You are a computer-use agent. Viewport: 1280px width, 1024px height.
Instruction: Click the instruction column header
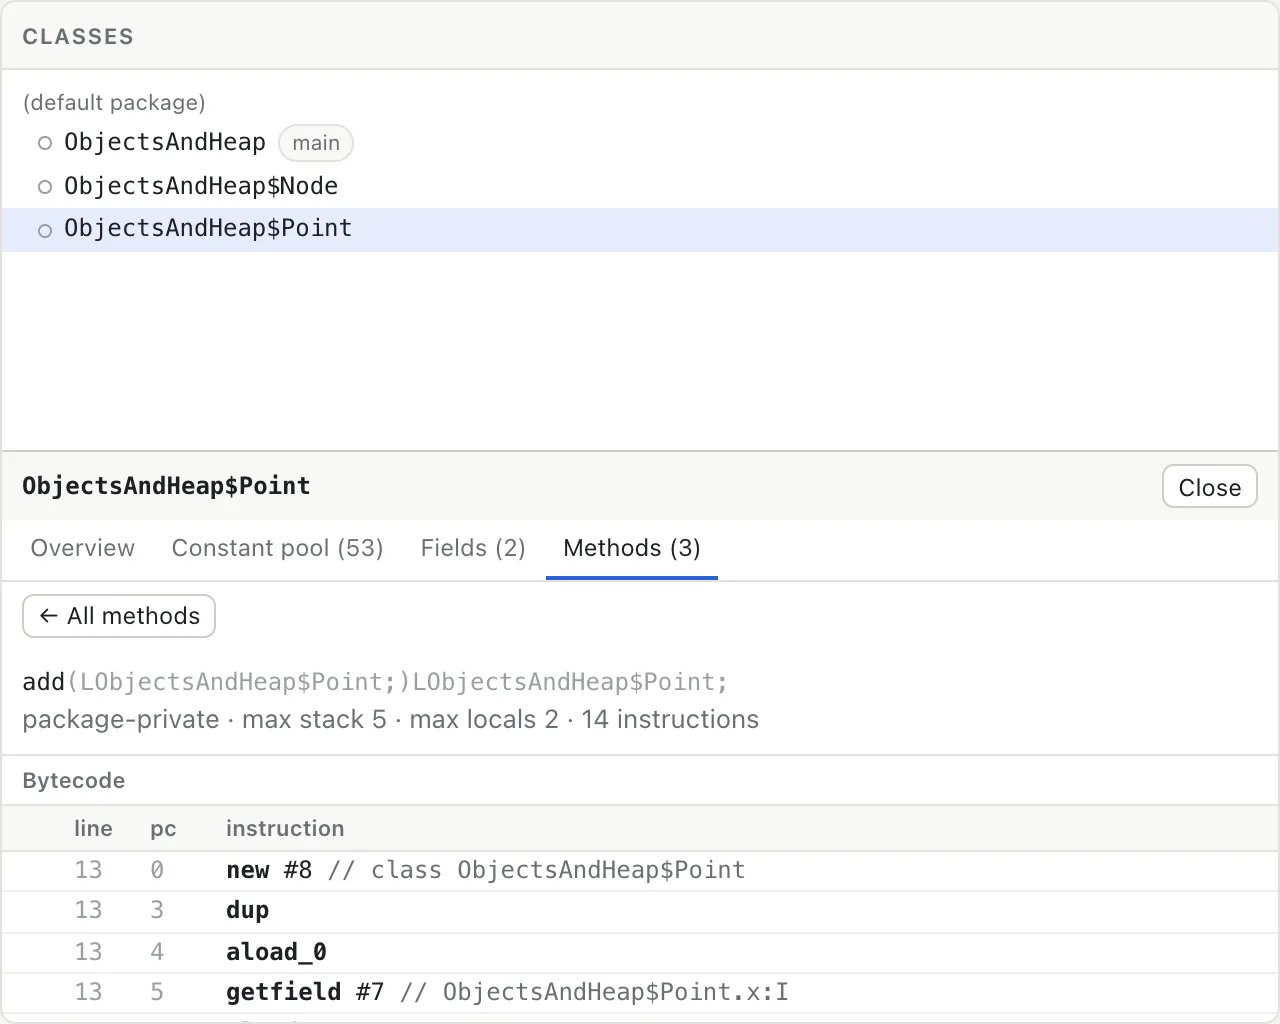click(x=285, y=829)
